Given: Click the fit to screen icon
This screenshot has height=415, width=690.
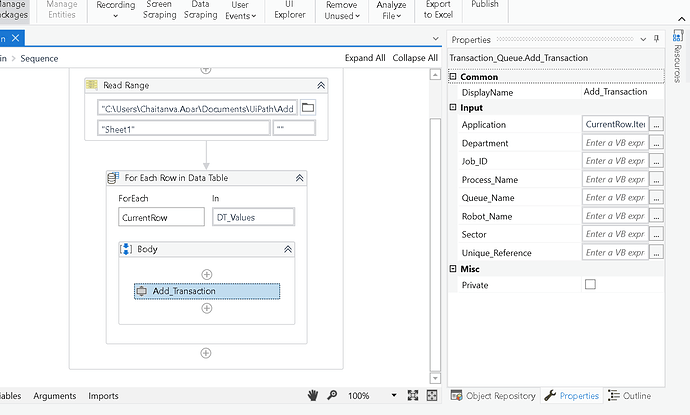Looking at the screenshot, I should tap(413, 395).
